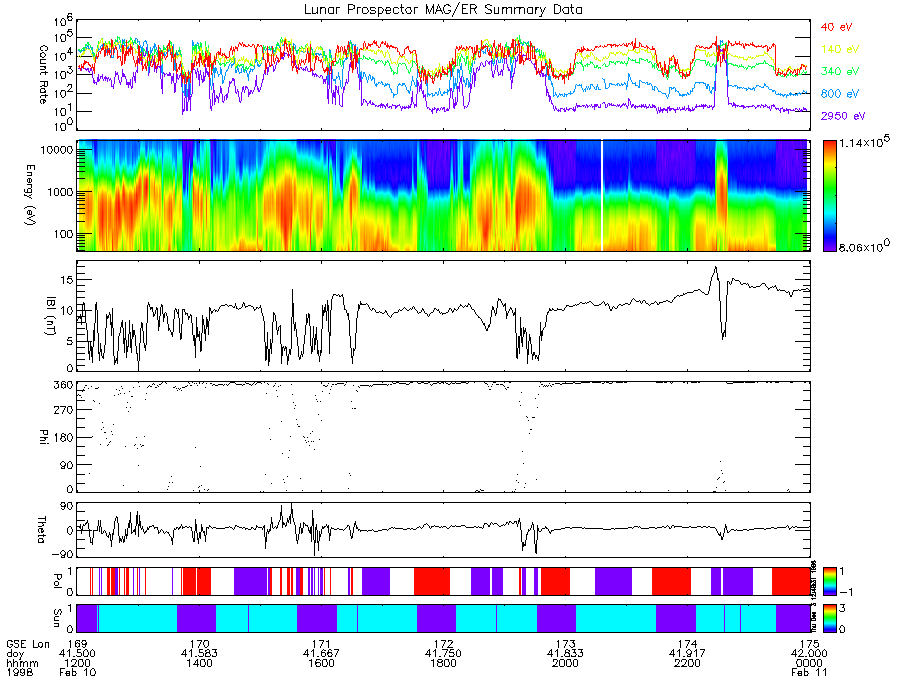The image size is (900, 700).
Task: Click the "1800" time label
Action: [443, 663]
